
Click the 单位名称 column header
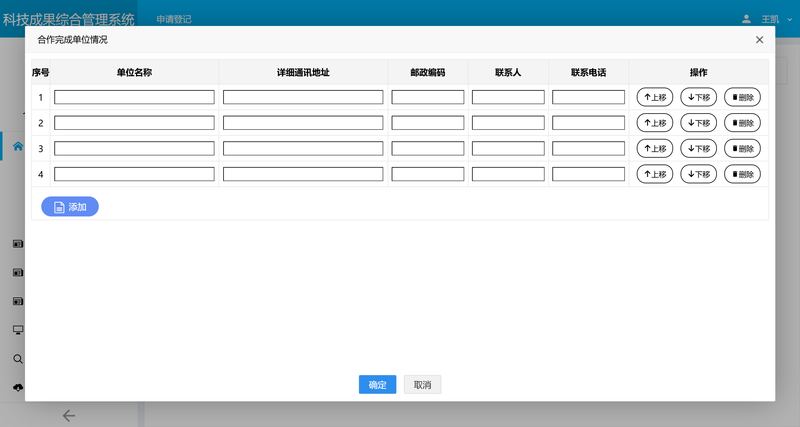134,72
